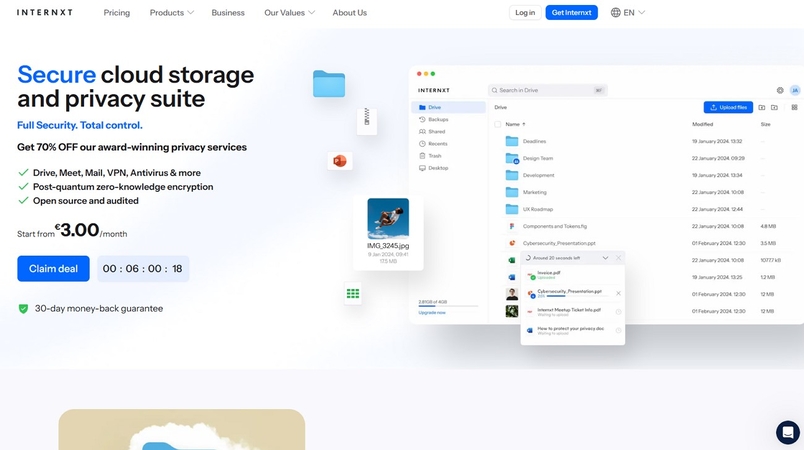Screen dimensions: 804x450
Task: Open the Design Team shared folder
Action: pyautogui.click(x=537, y=158)
